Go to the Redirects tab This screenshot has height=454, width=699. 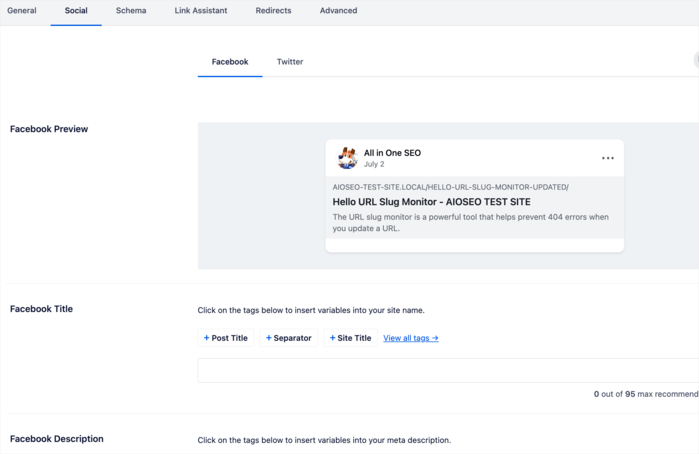(x=273, y=11)
